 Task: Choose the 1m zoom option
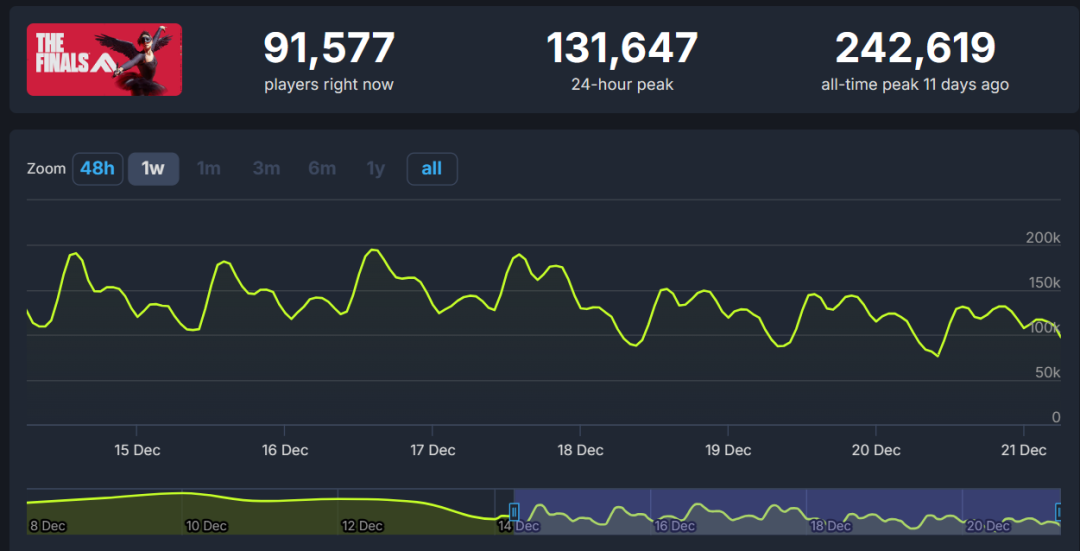209,169
